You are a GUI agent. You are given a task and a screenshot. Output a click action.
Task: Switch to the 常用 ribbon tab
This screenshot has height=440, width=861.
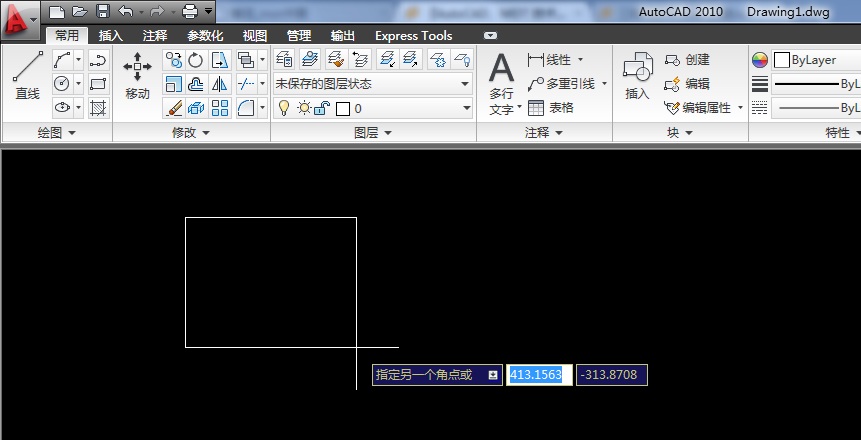66,36
